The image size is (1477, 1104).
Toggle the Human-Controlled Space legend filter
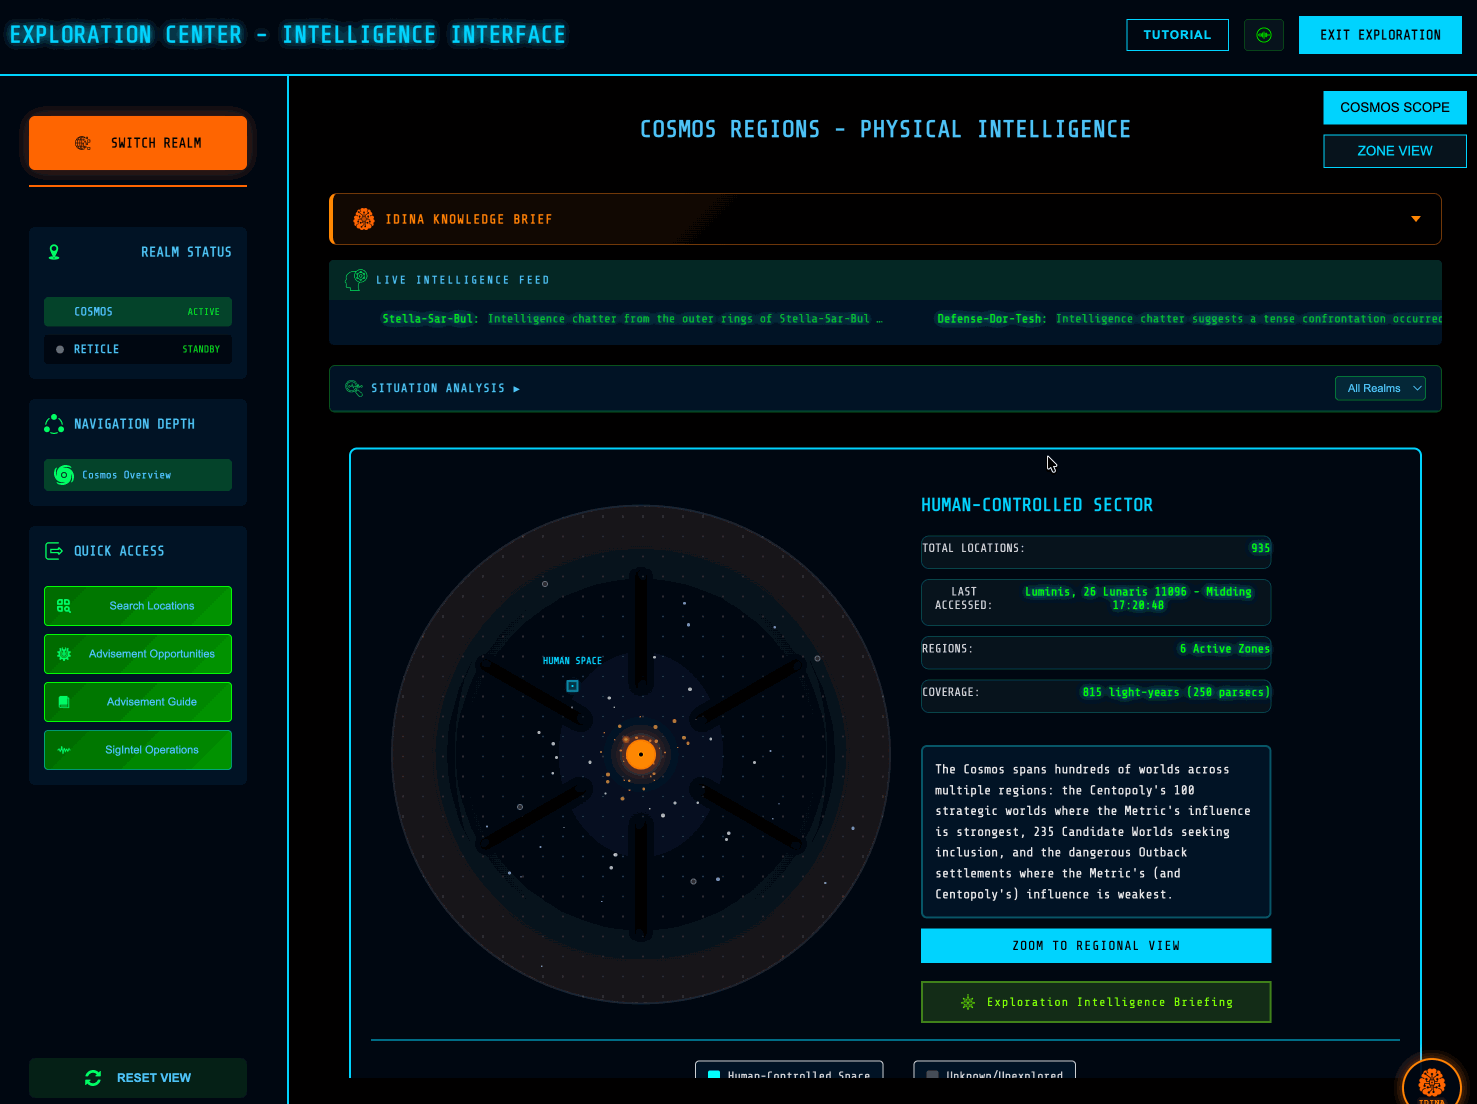click(788, 1070)
